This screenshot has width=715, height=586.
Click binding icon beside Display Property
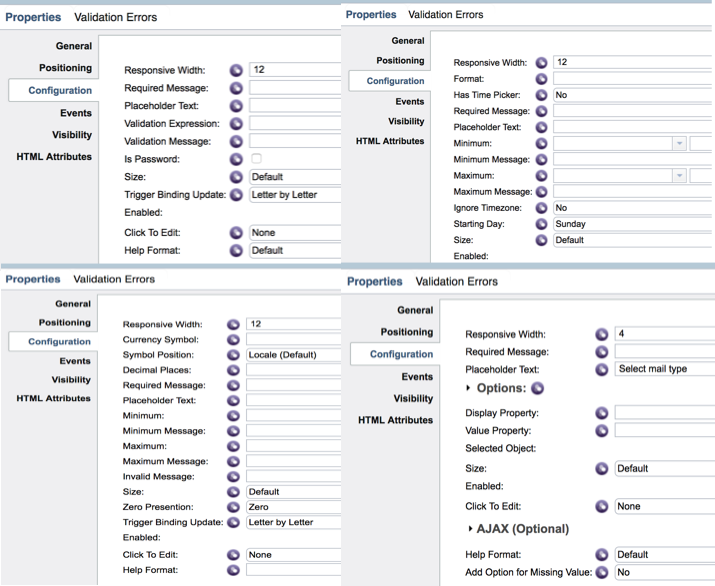[601, 413]
